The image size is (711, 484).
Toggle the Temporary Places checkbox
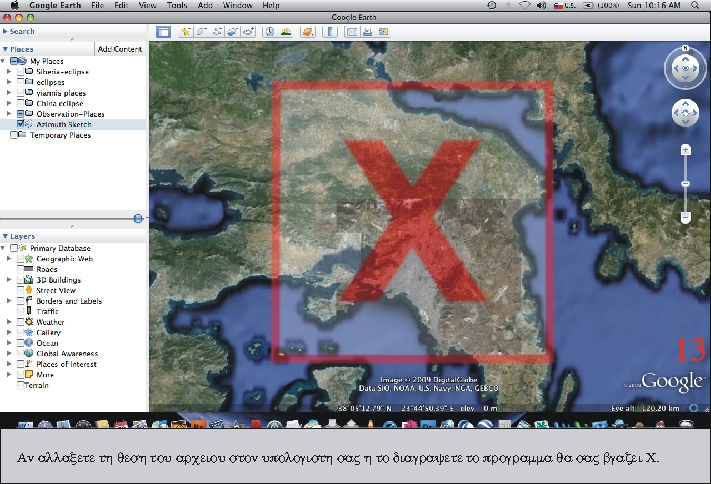[14, 135]
